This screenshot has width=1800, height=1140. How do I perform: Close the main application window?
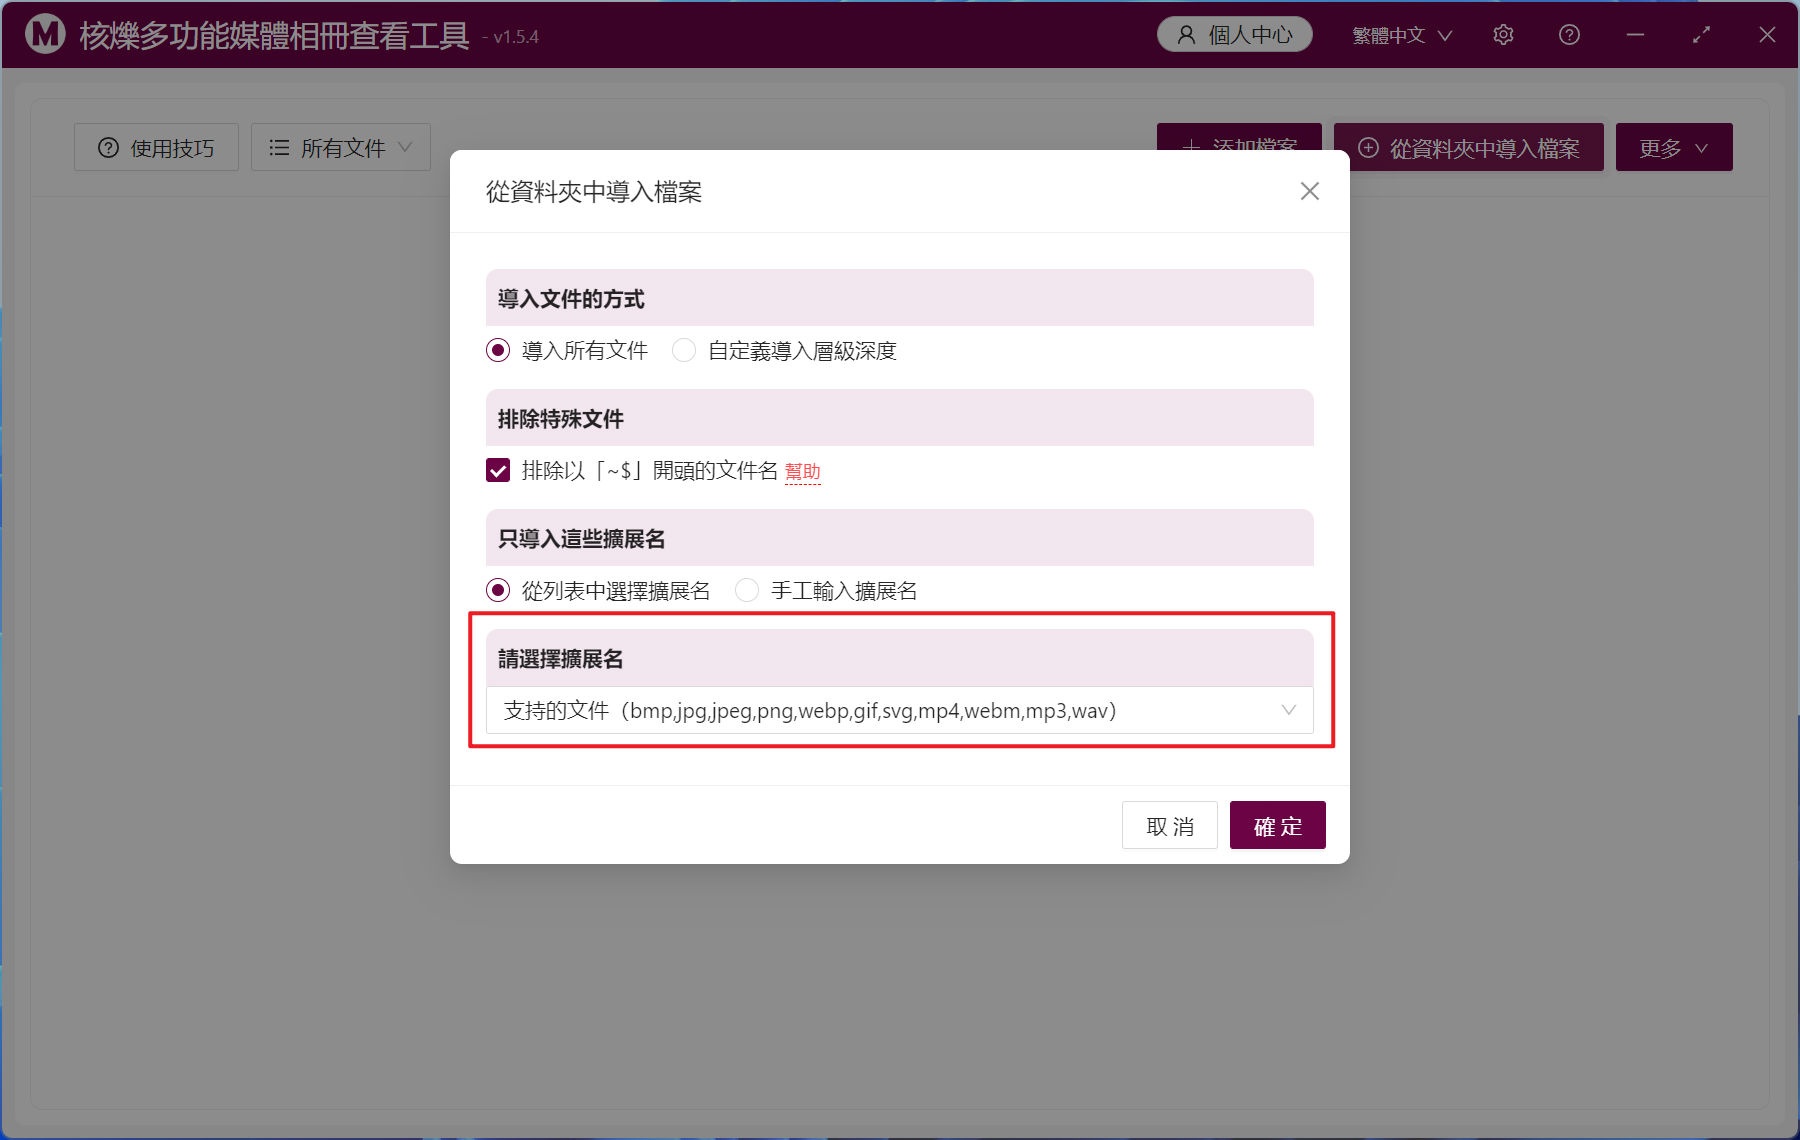coord(1767,35)
